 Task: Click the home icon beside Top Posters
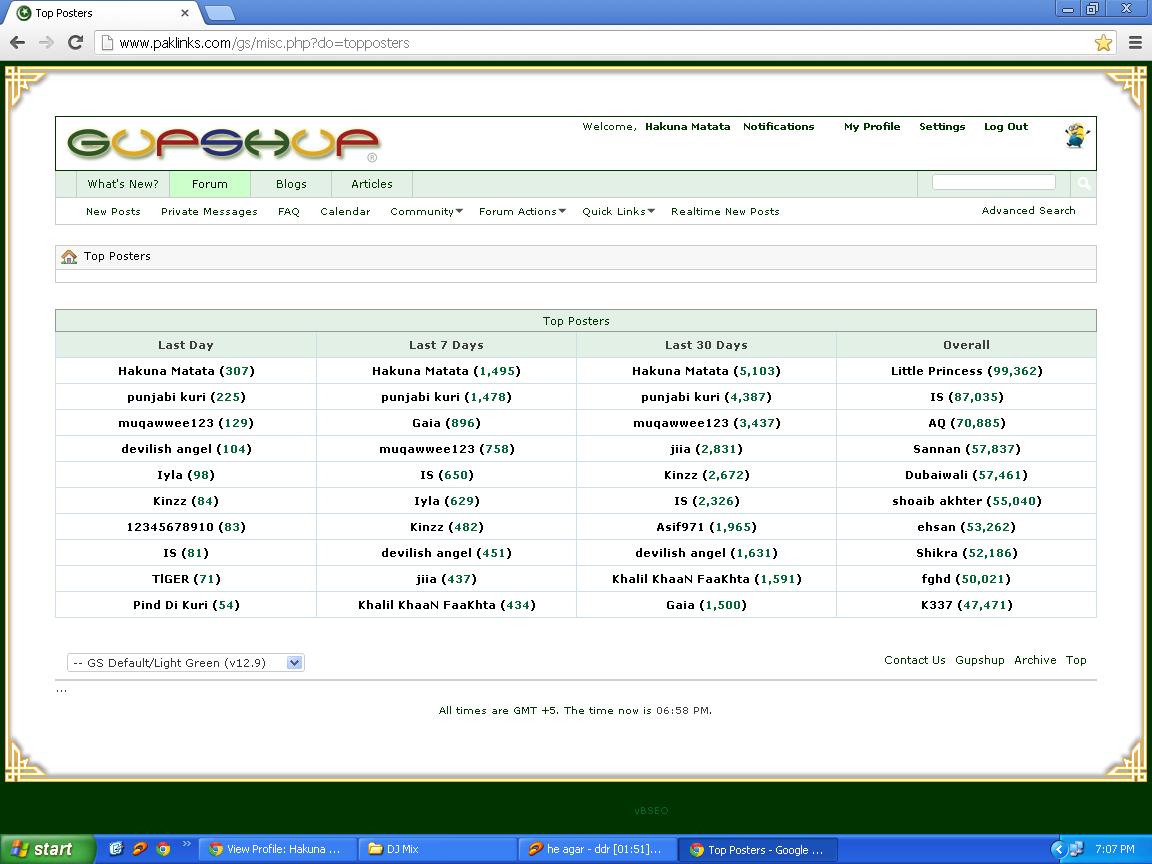coord(69,257)
